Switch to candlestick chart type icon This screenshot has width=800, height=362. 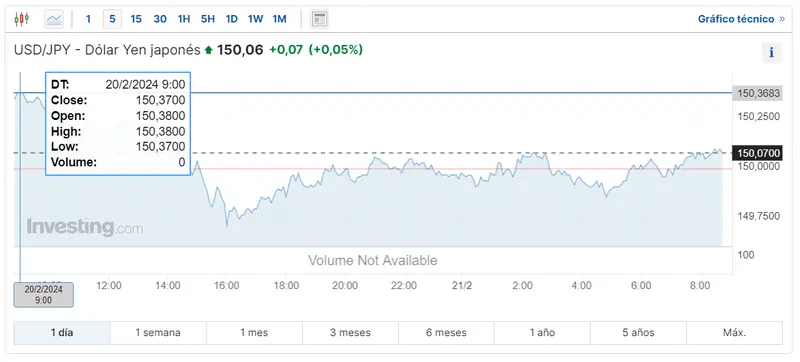pos(21,19)
